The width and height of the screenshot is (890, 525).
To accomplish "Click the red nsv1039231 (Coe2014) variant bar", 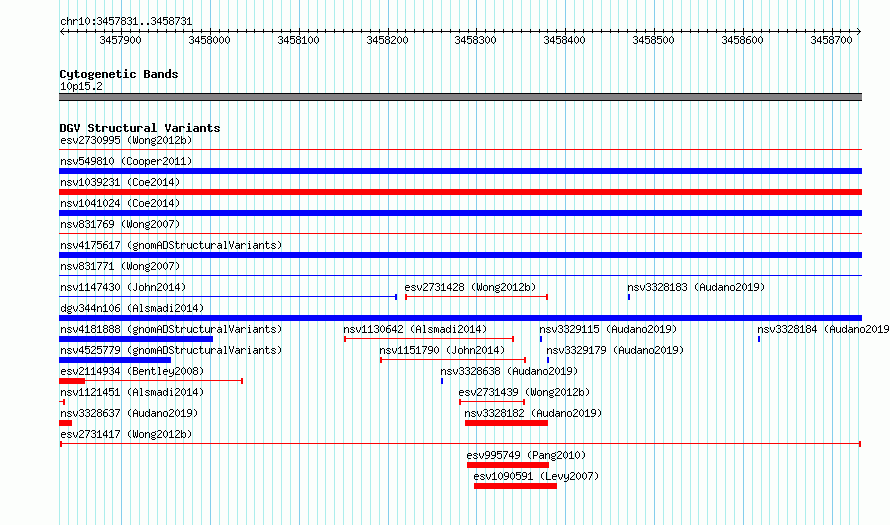I will 460,192.
